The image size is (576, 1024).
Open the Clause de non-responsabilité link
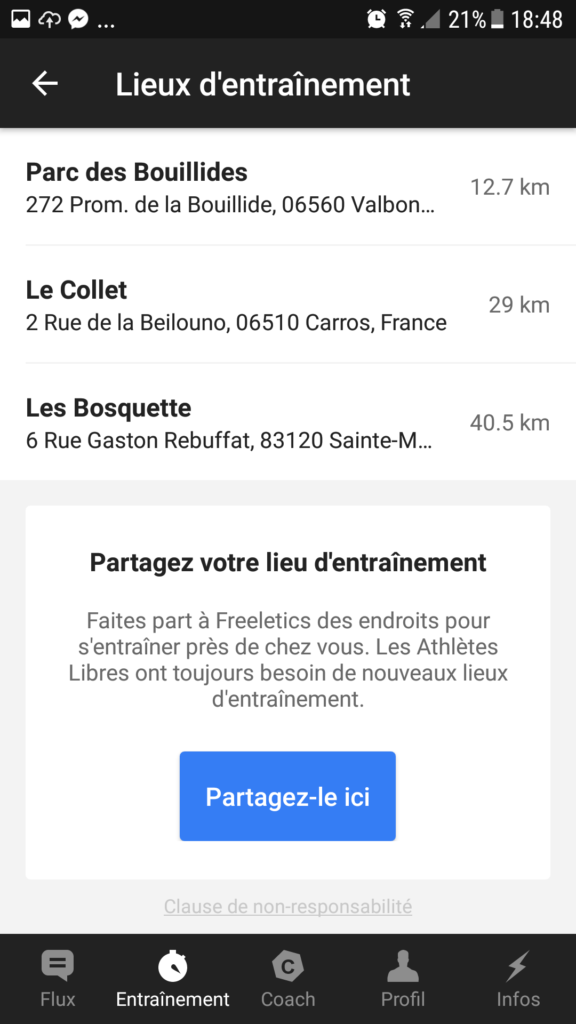click(288, 906)
